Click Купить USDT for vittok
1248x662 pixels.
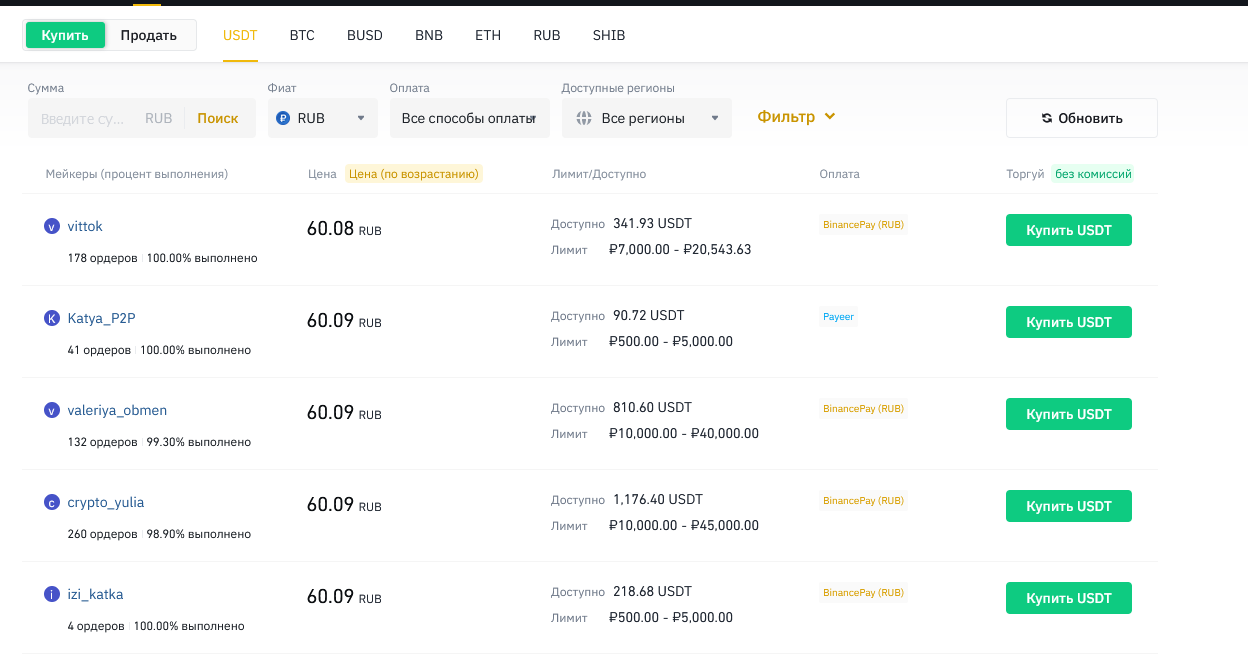[1069, 230]
